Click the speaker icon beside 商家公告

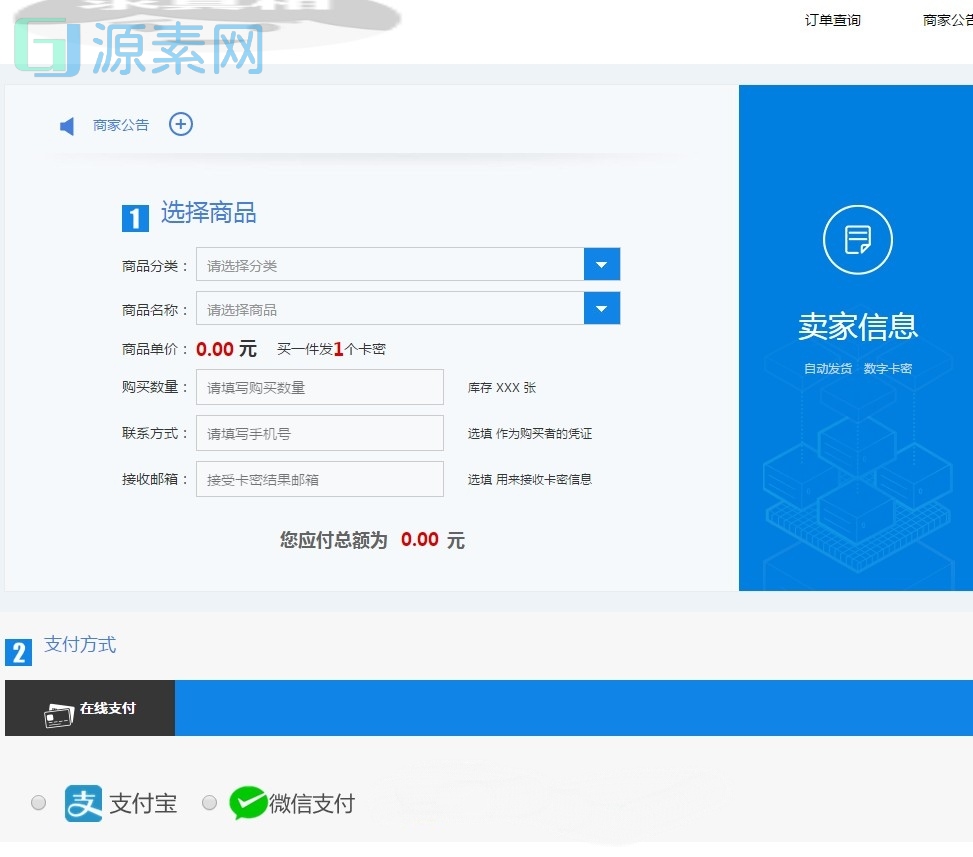pos(66,125)
